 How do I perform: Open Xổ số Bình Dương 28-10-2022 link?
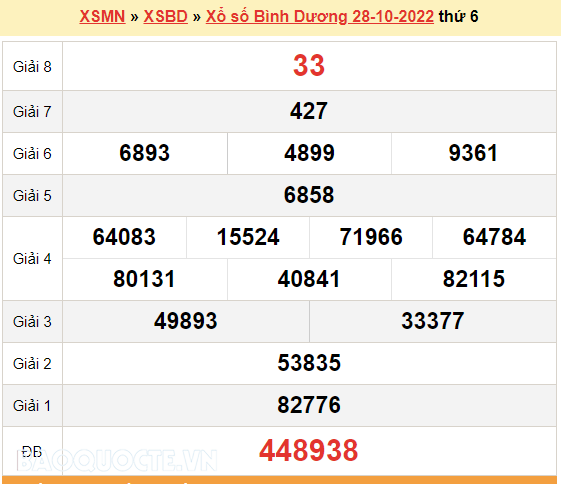[x=320, y=17]
